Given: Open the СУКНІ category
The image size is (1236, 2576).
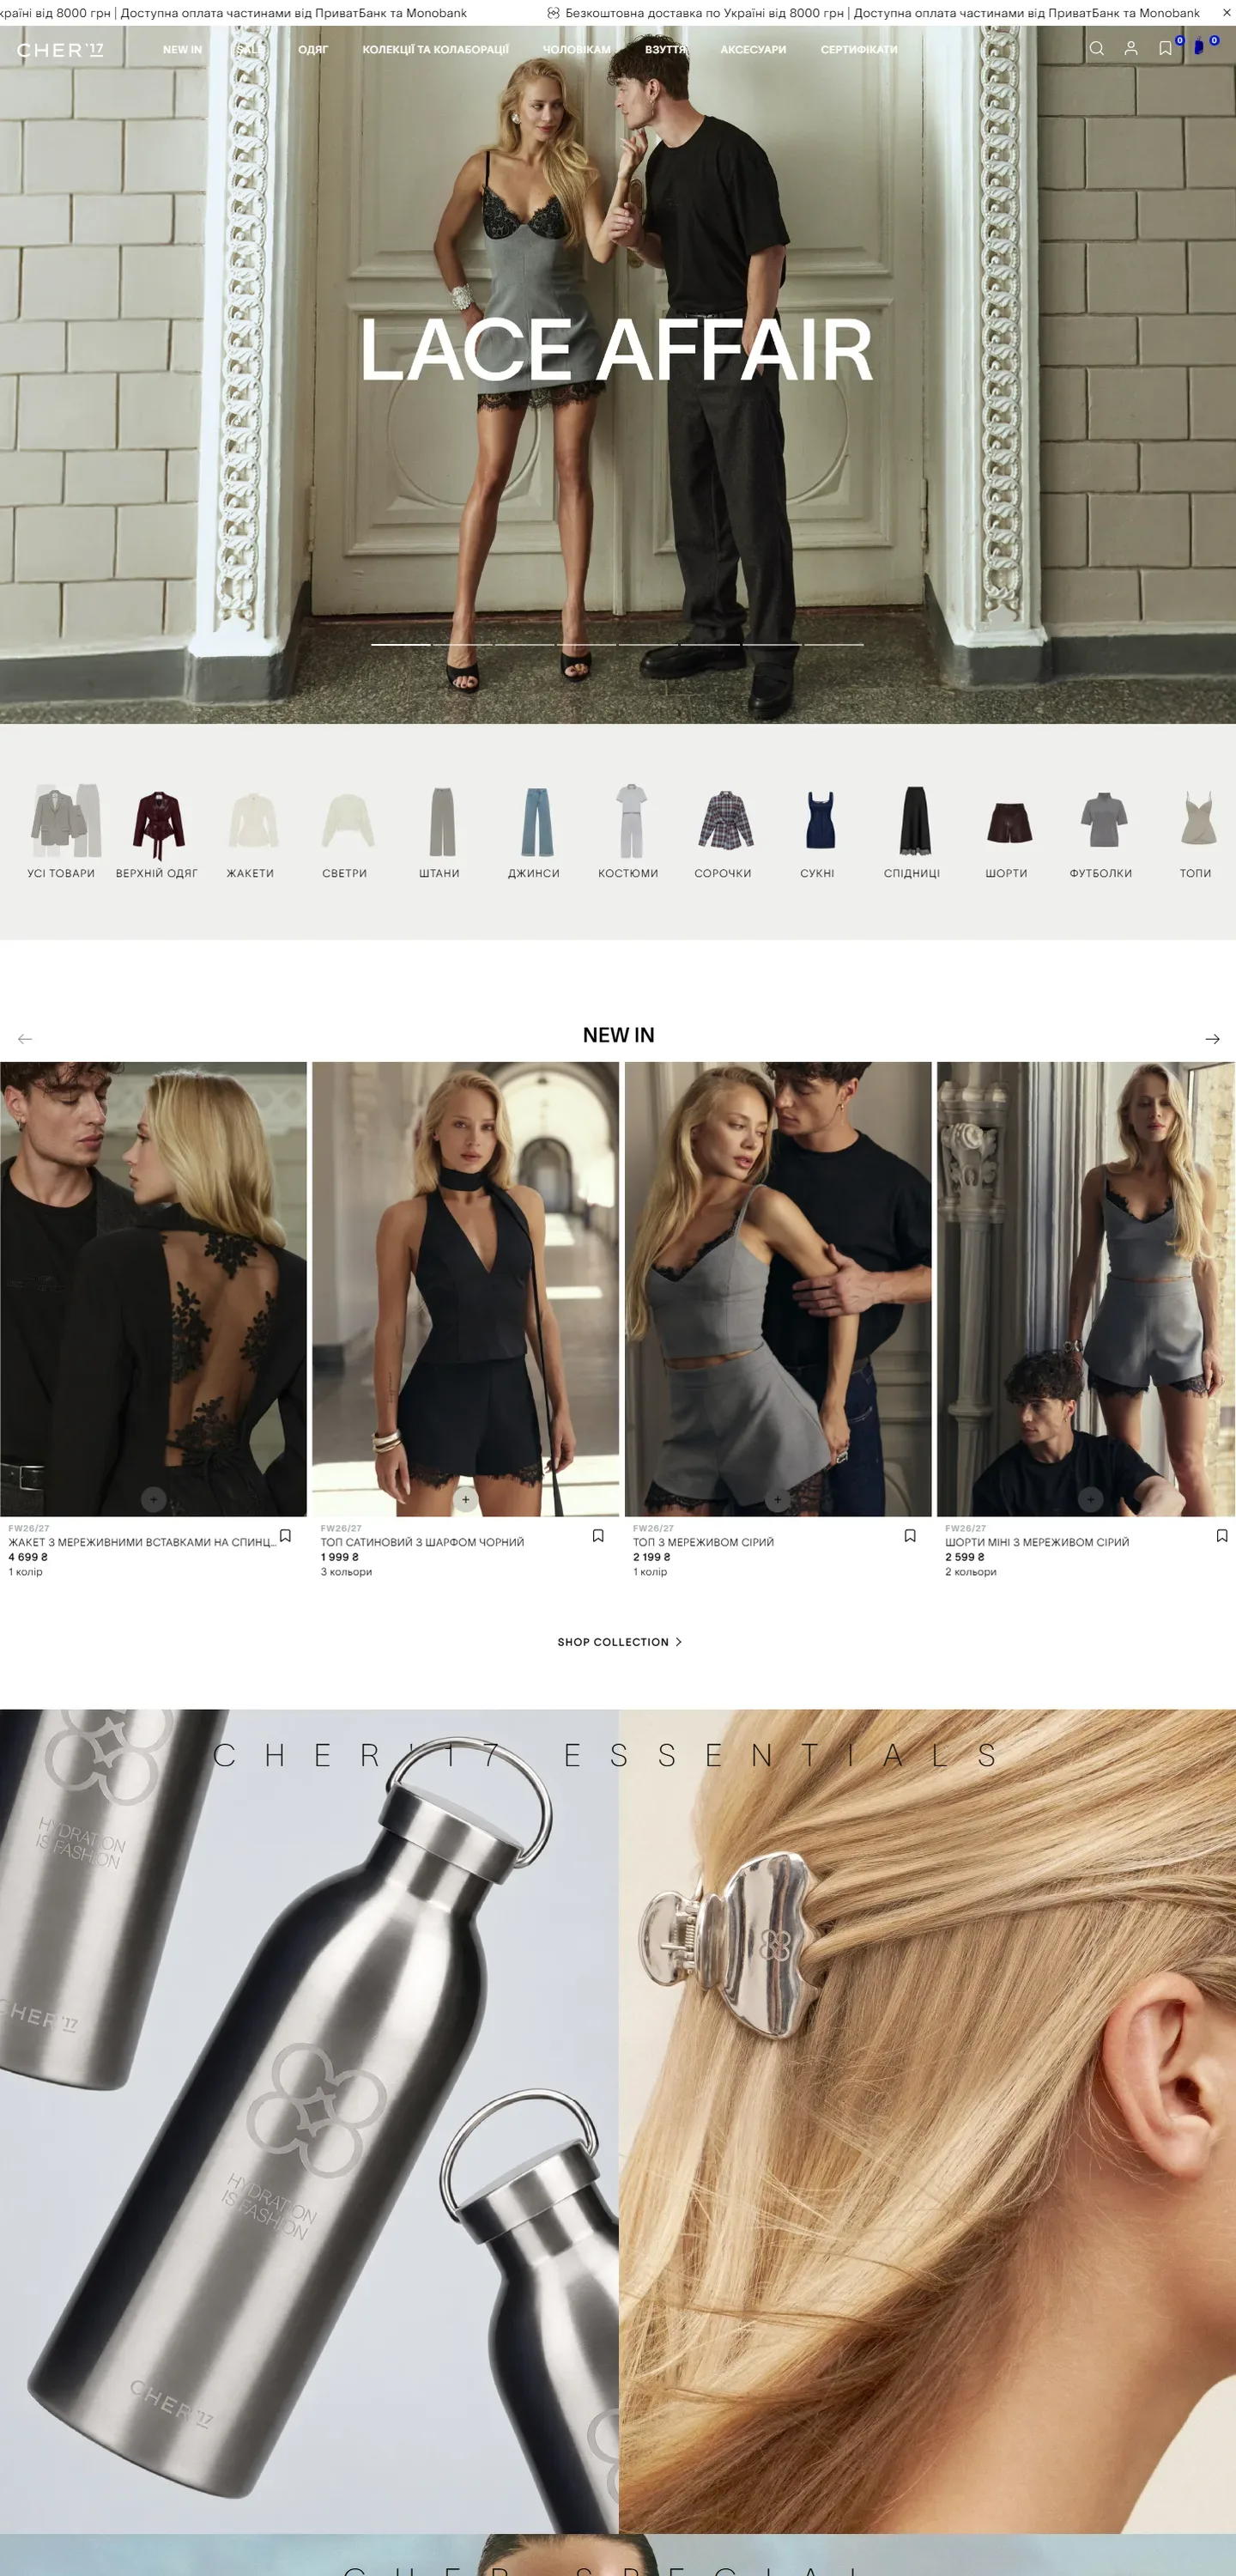Looking at the screenshot, I should (x=818, y=832).
